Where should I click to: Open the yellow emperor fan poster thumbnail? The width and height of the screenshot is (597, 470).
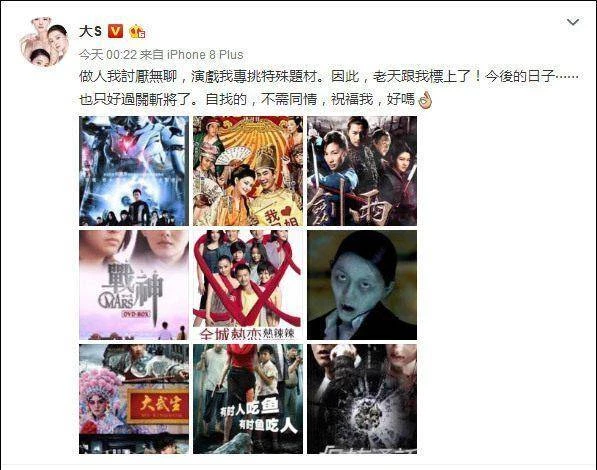click(248, 171)
